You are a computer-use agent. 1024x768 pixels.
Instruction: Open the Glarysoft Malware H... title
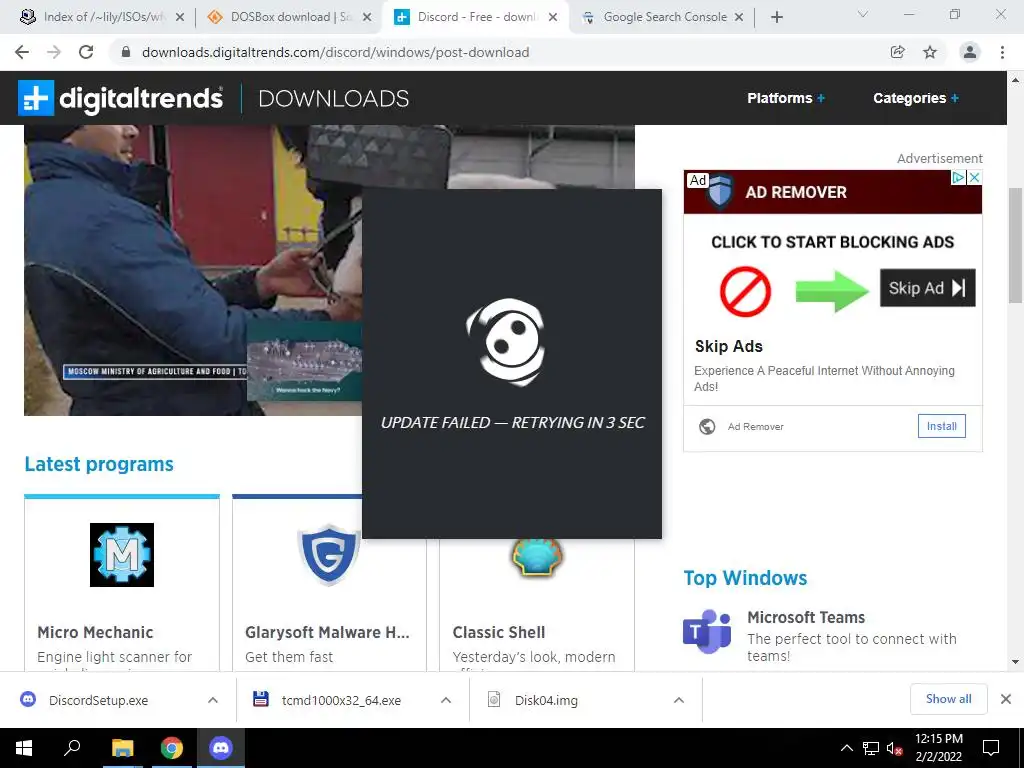[x=327, y=632]
